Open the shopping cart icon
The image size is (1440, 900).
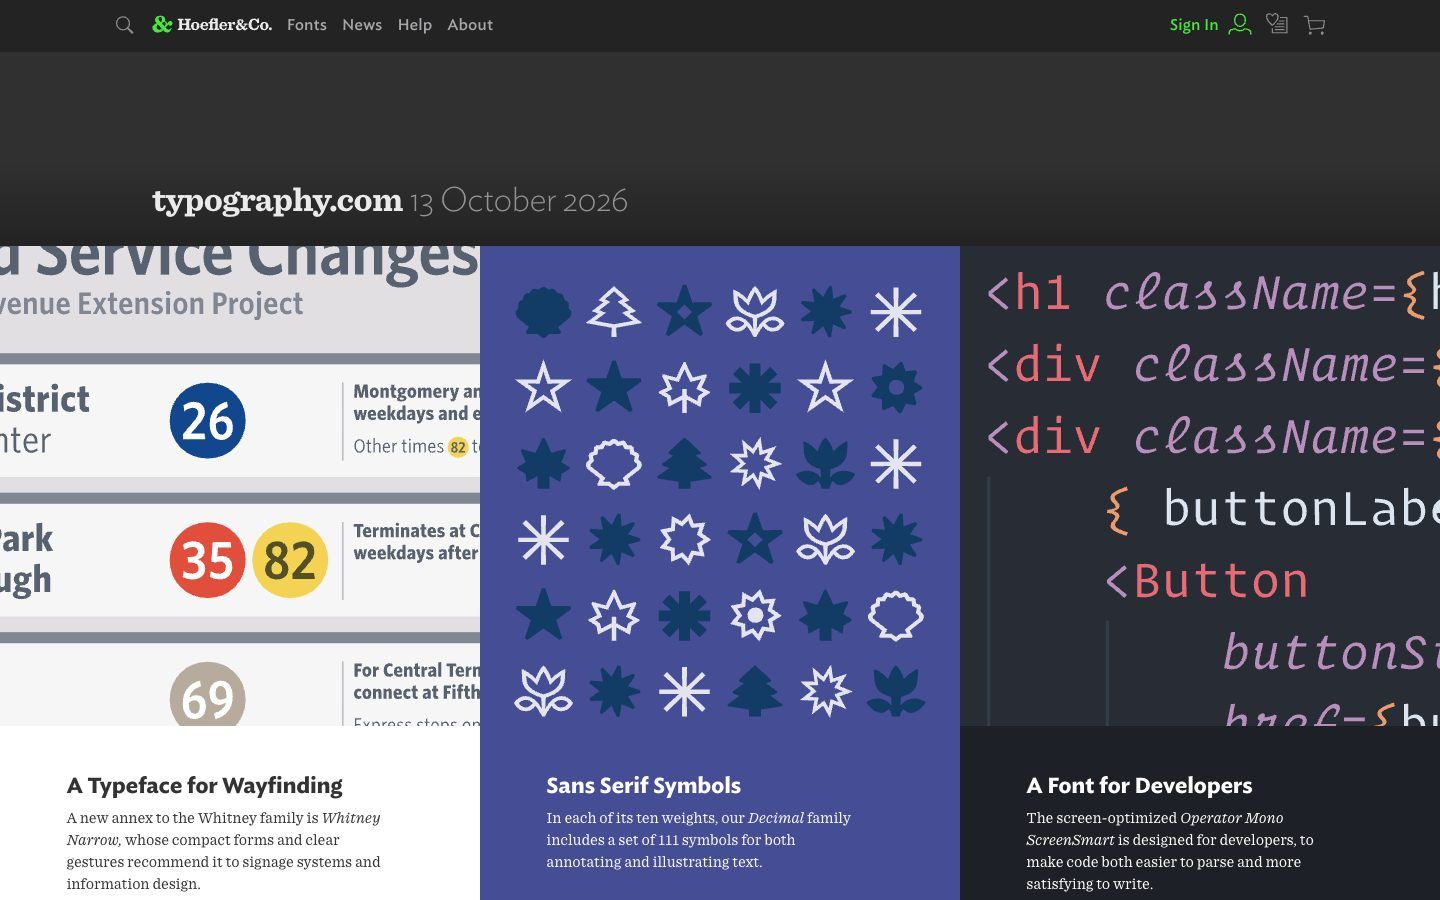pyautogui.click(x=1315, y=25)
